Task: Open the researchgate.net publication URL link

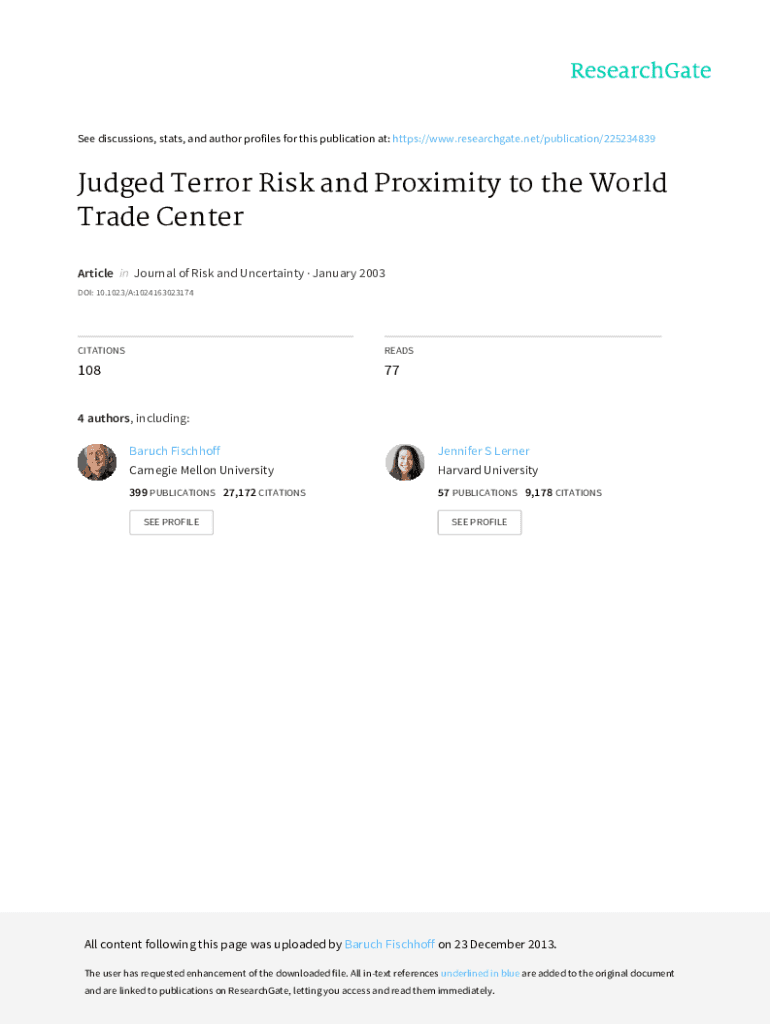Action: [524, 139]
